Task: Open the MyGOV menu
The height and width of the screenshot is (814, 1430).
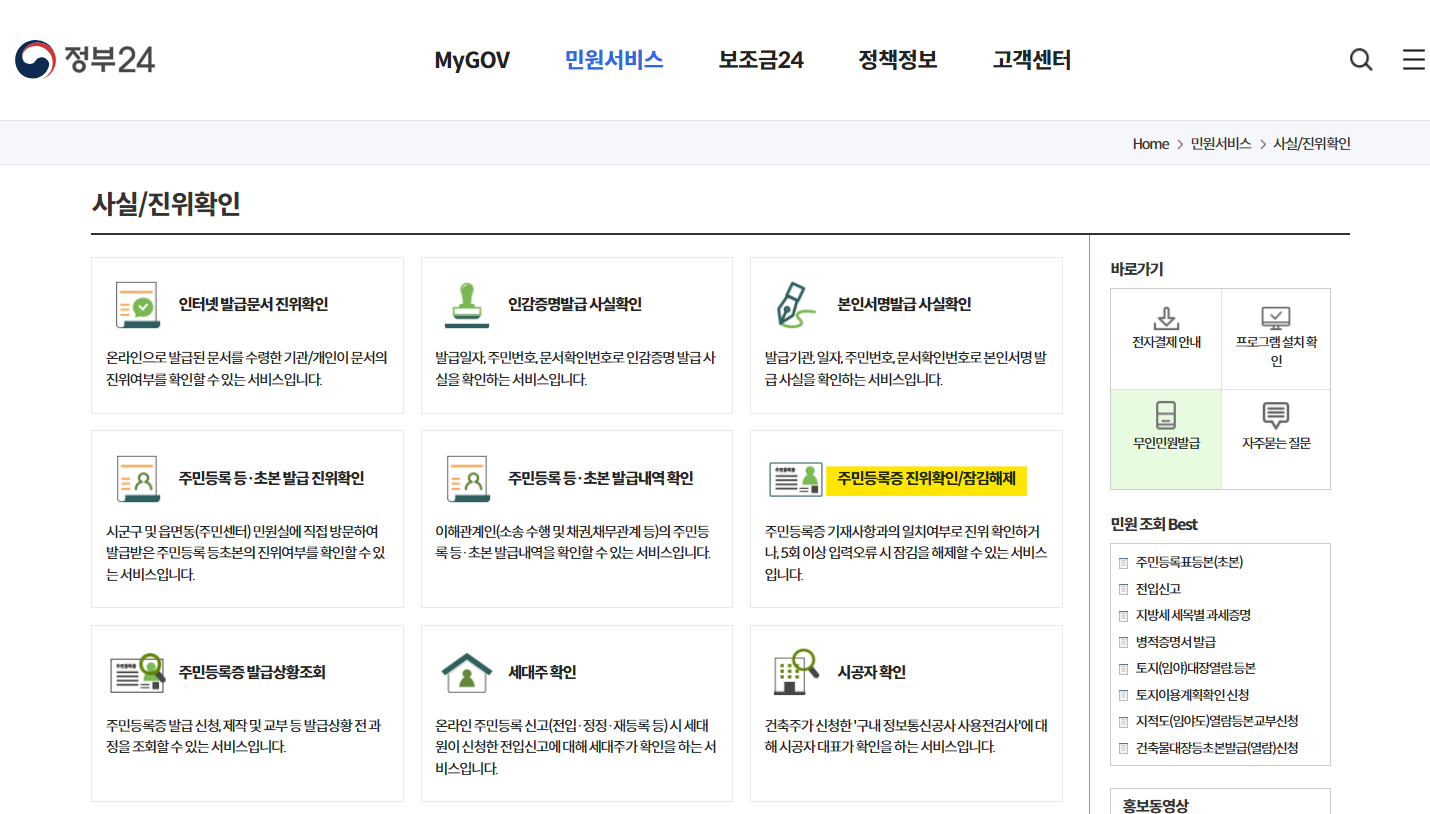Action: (472, 60)
